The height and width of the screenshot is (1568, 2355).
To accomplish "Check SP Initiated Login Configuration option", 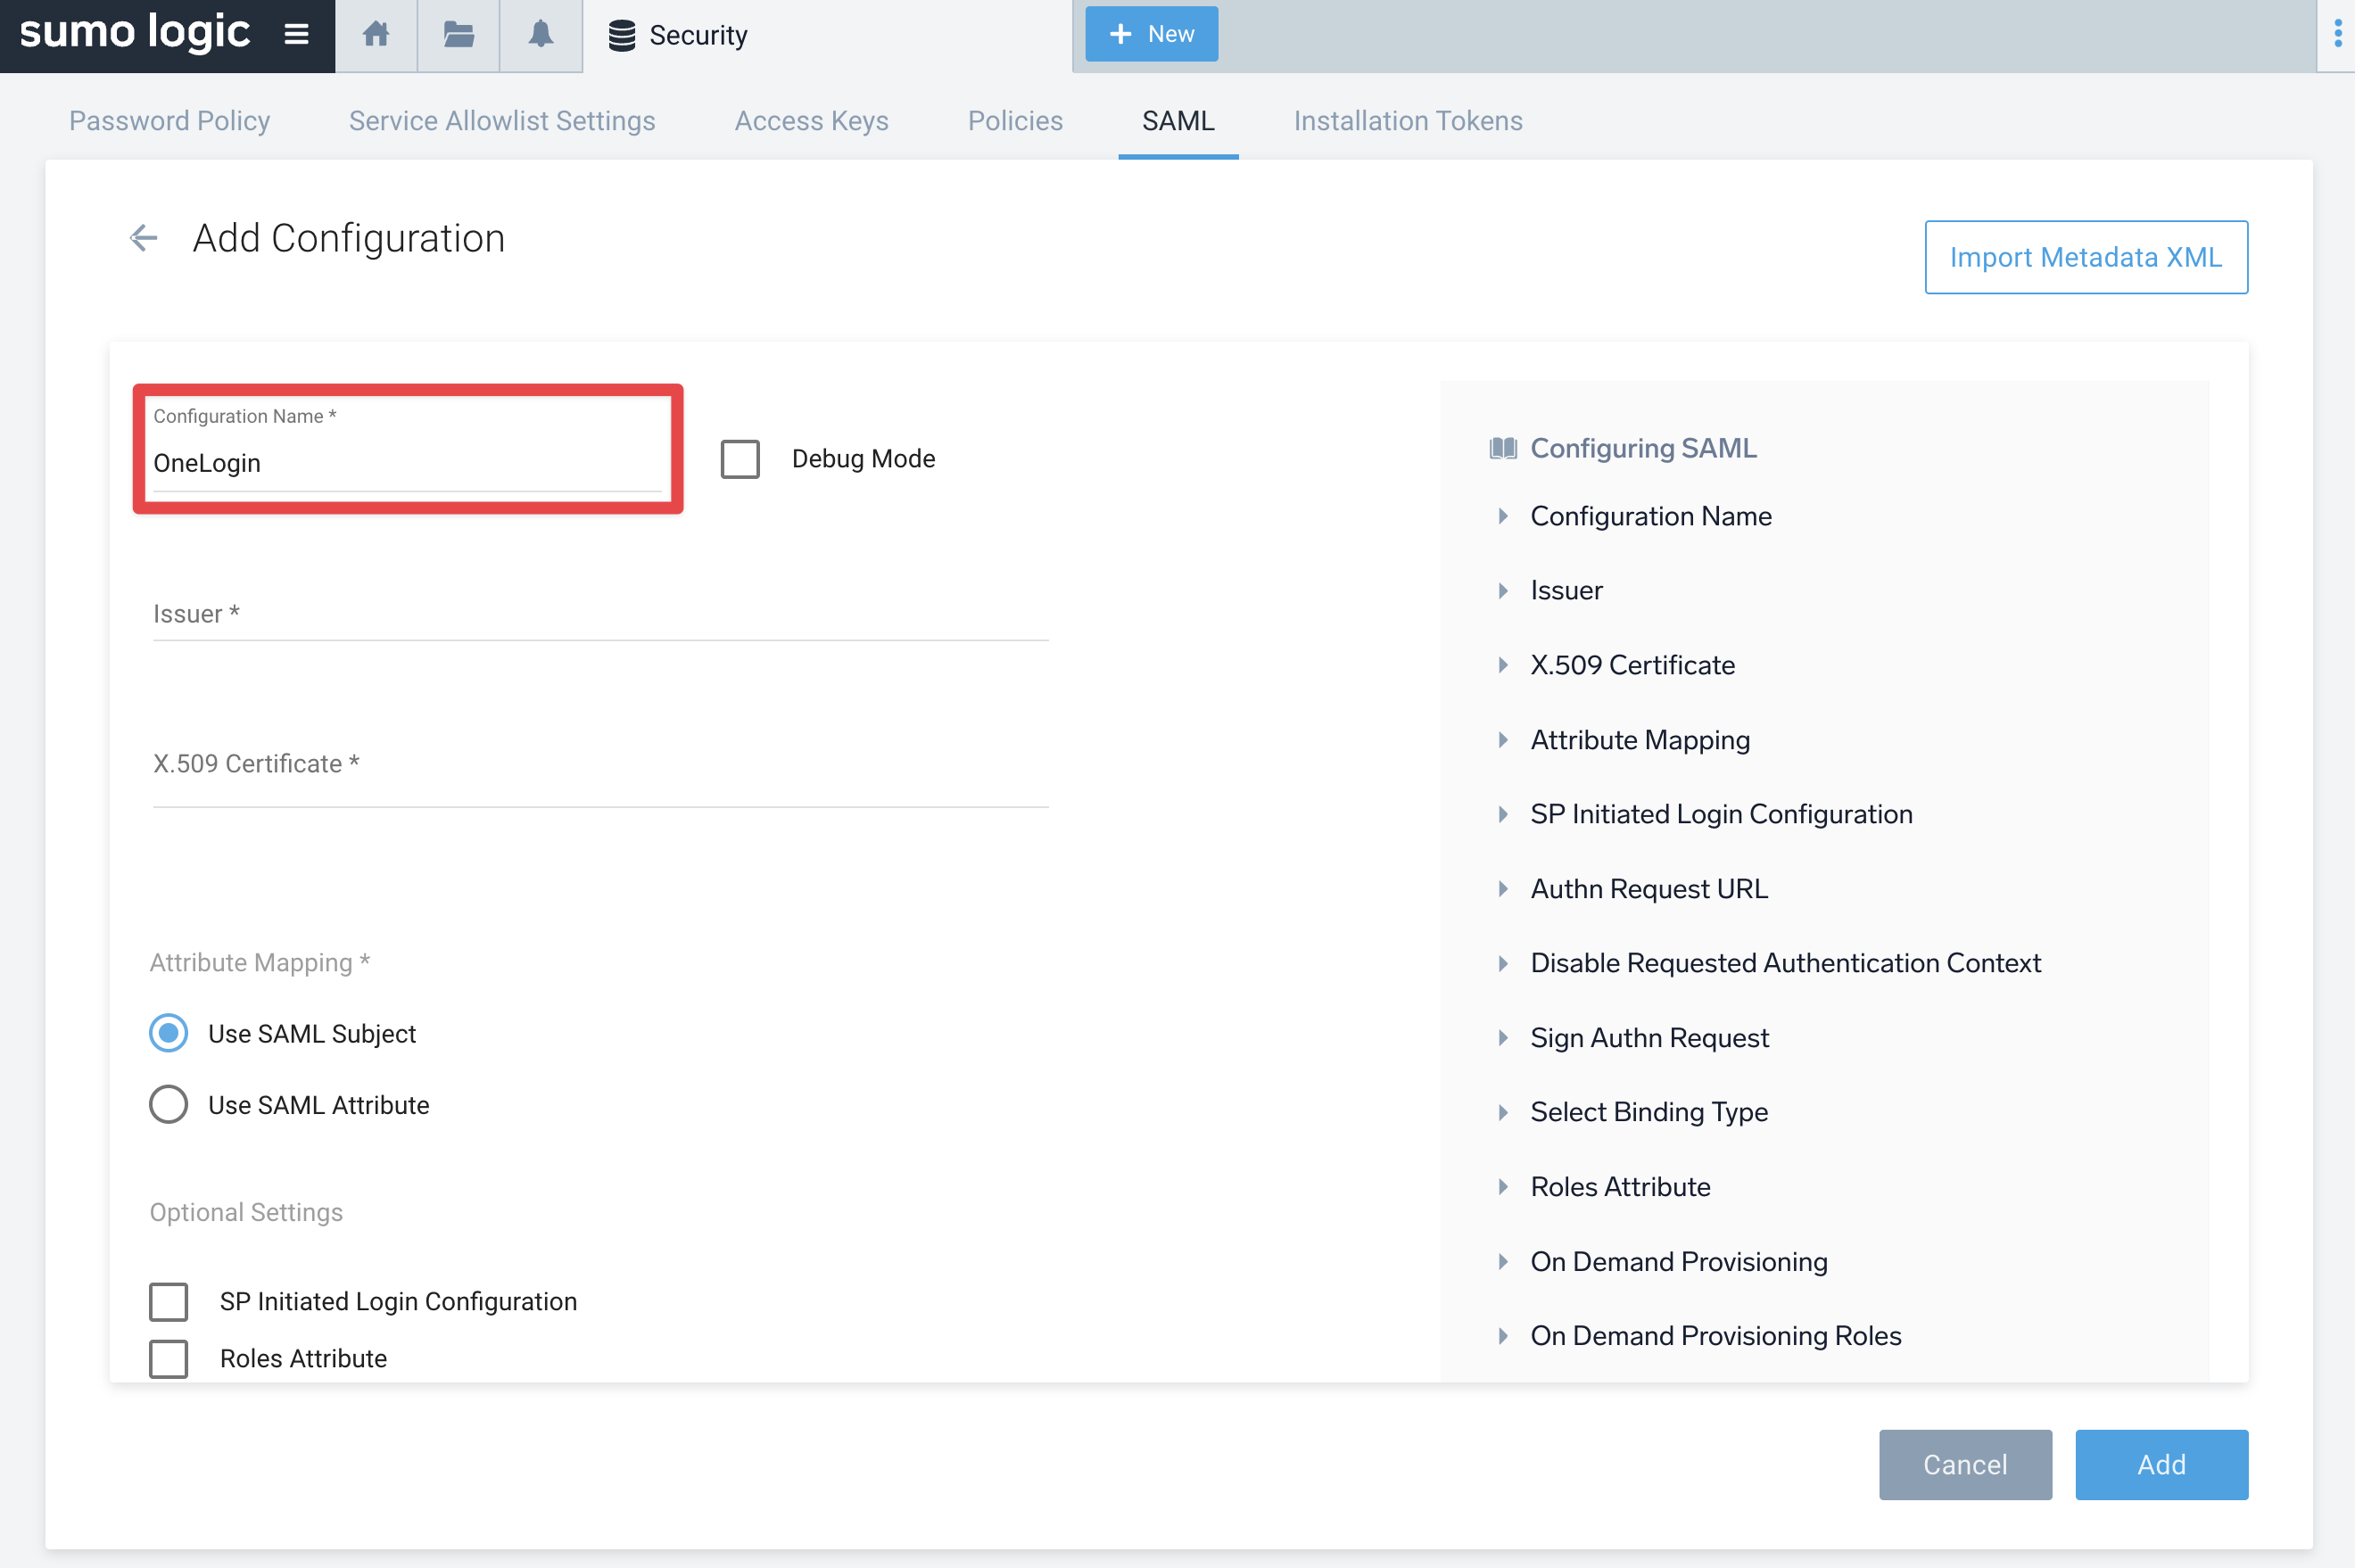I will point(168,1301).
